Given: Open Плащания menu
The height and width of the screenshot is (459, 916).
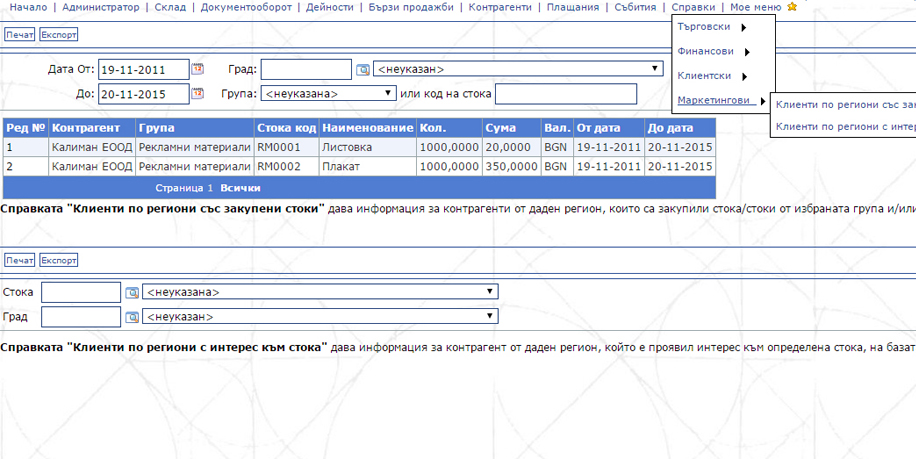Looking at the screenshot, I should (572, 7).
